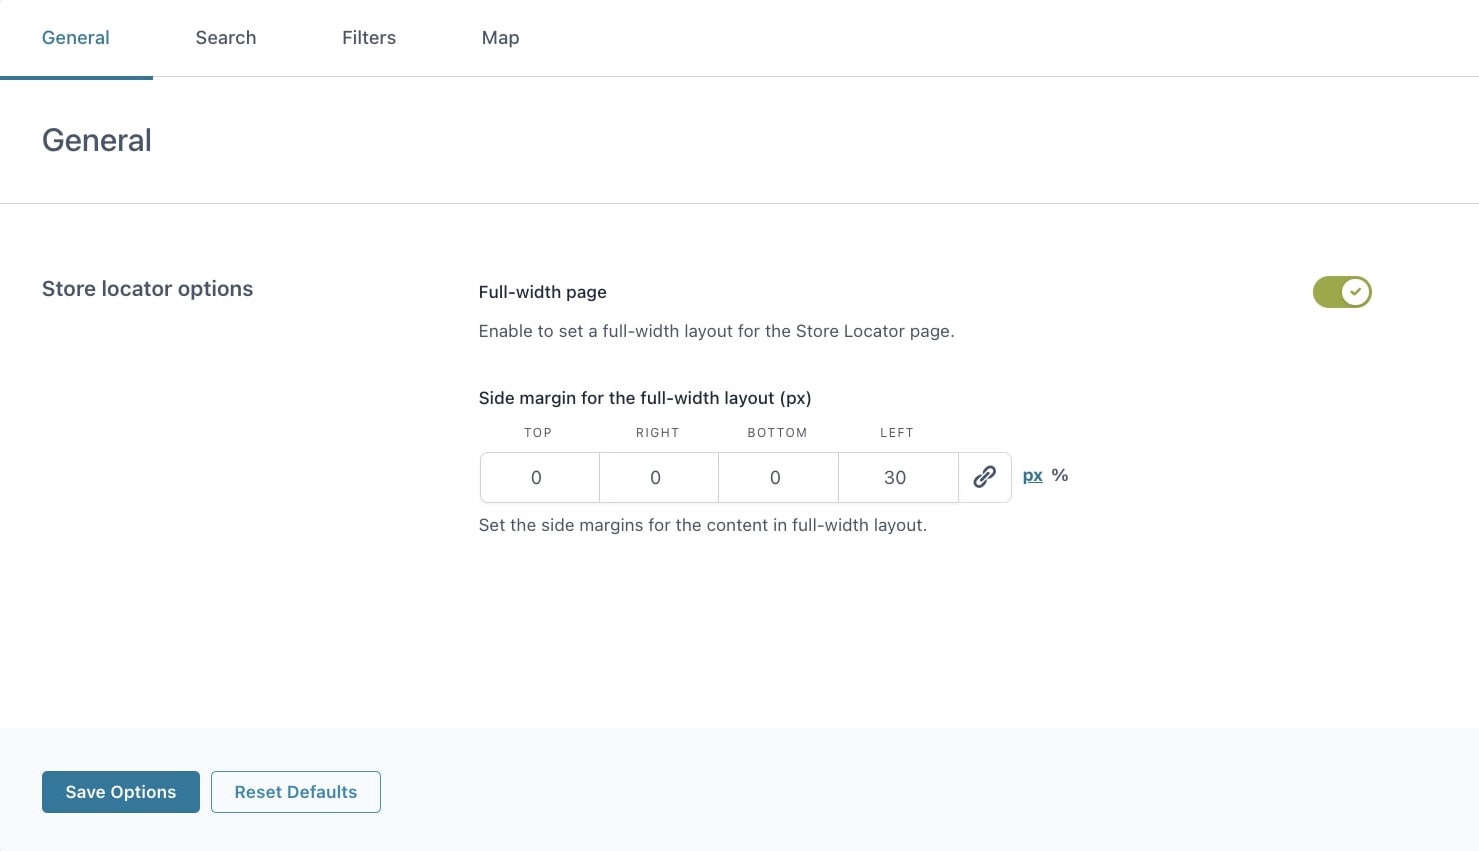Click the Save Options button
1479x851 pixels.
pos(121,792)
